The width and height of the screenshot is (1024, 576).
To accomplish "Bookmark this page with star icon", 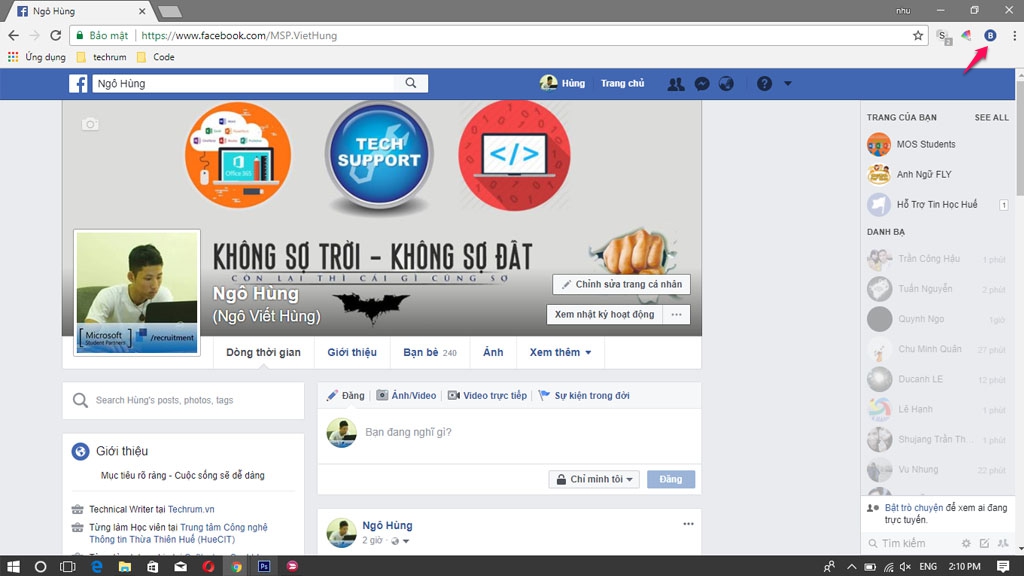I will [918, 36].
